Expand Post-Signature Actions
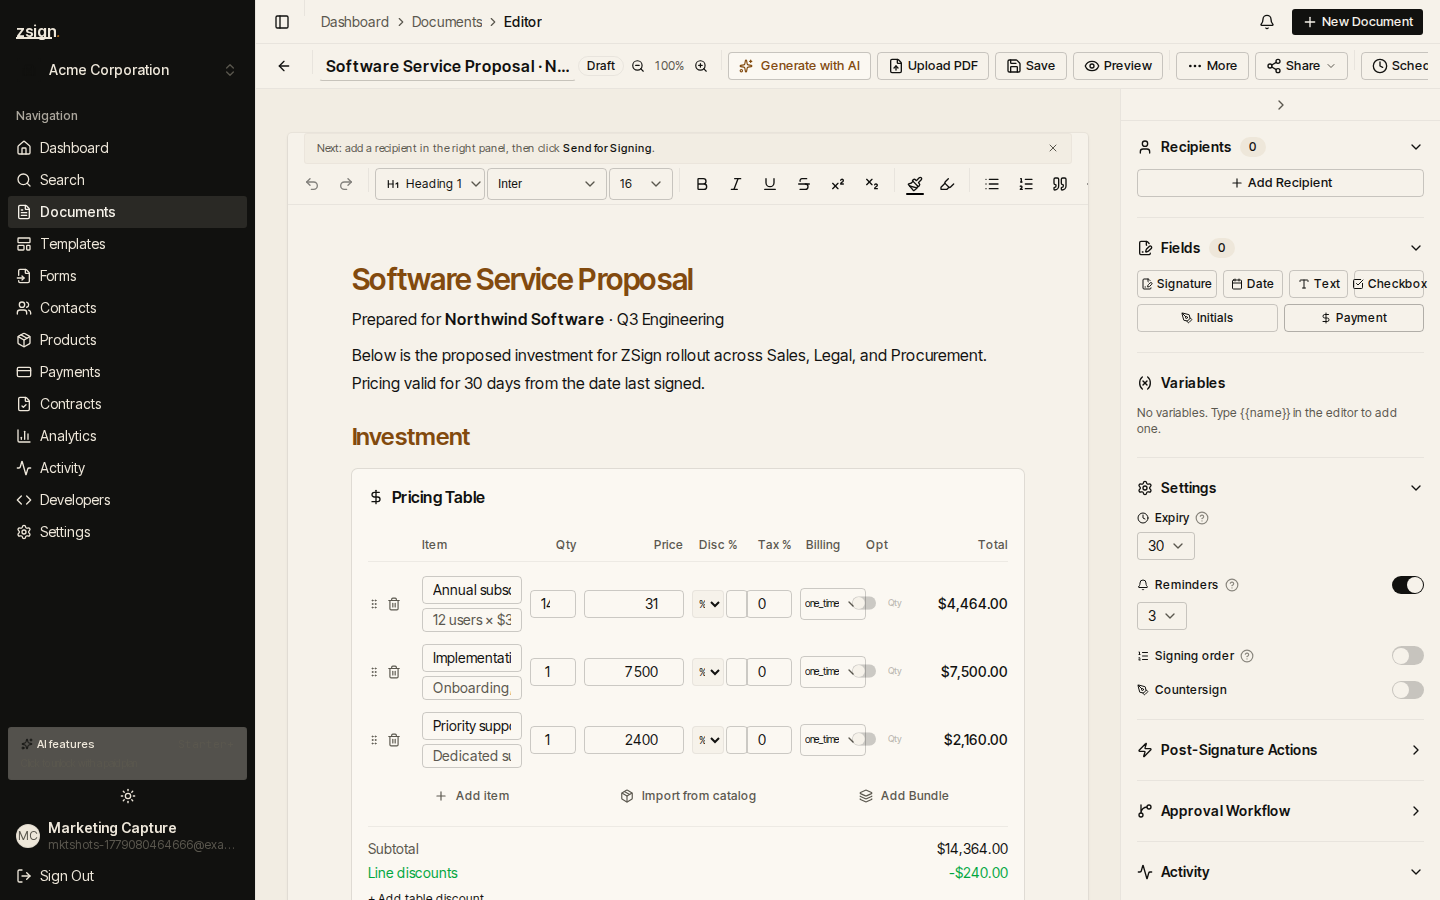The height and width of the screenshot is (900, 1440). [1280, 750]
